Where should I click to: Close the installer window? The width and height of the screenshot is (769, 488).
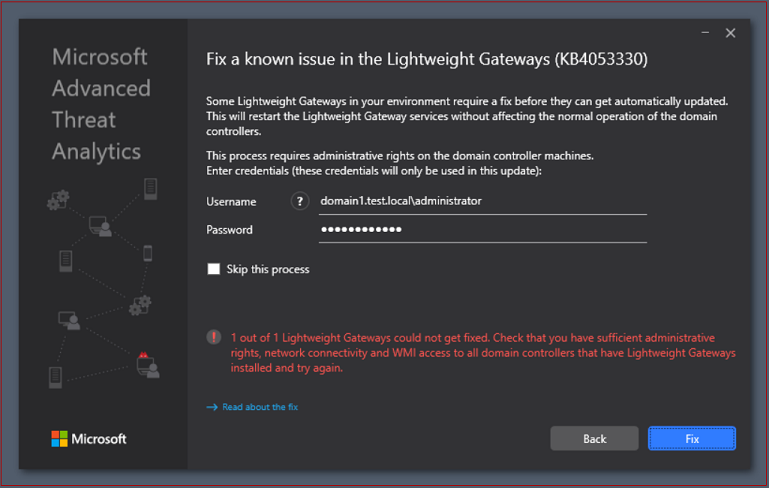pyautogui.click(x=730, y=33)
